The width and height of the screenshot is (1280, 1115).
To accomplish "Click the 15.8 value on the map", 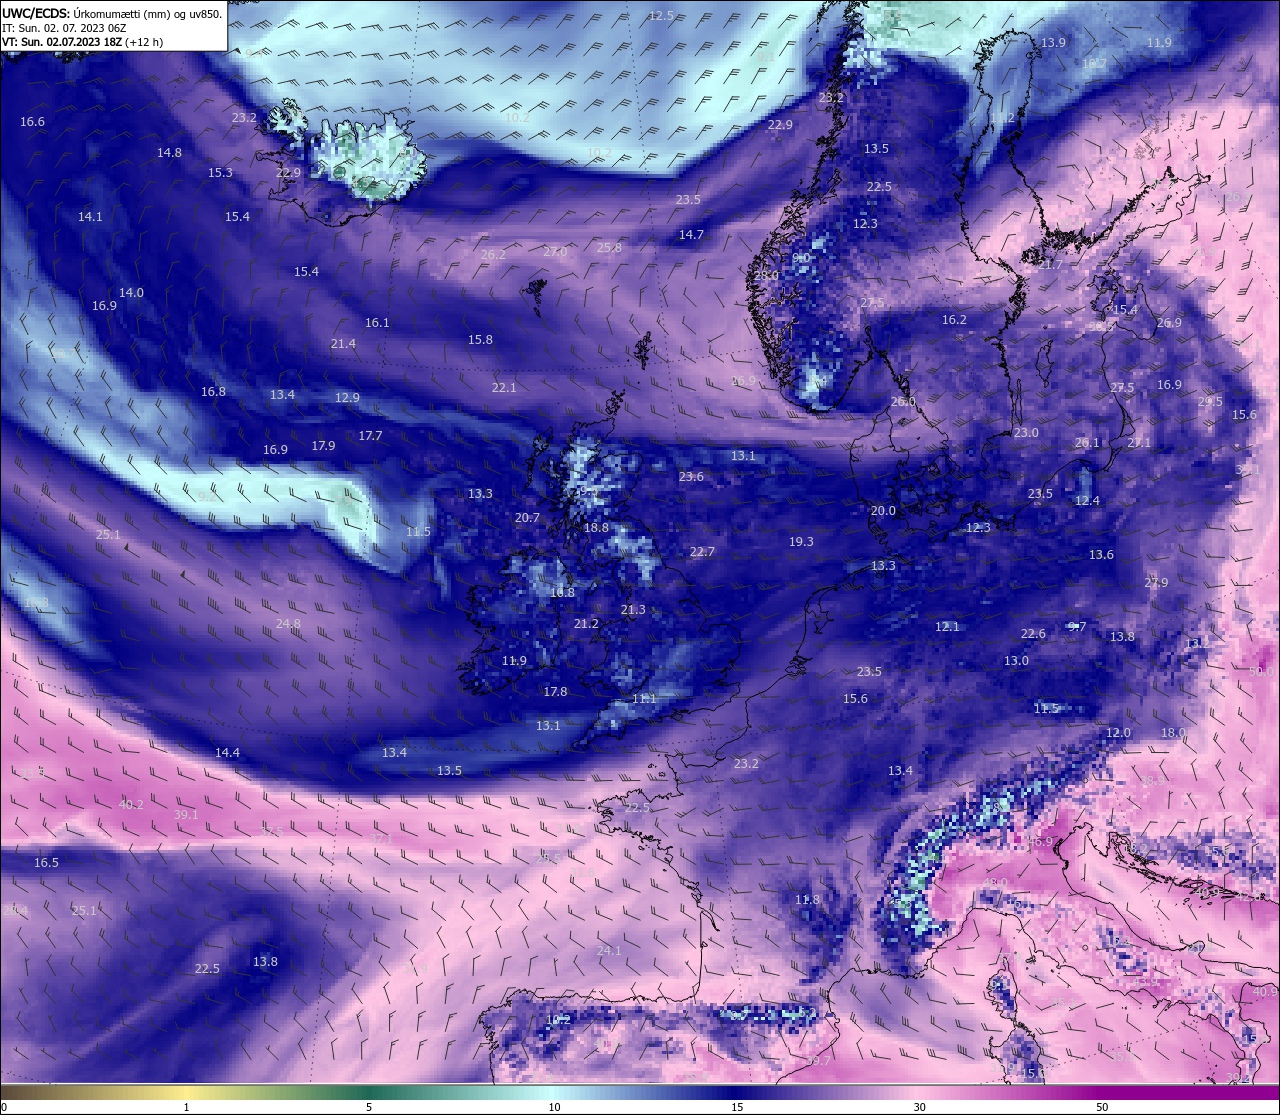I will [x=480, y=339].
